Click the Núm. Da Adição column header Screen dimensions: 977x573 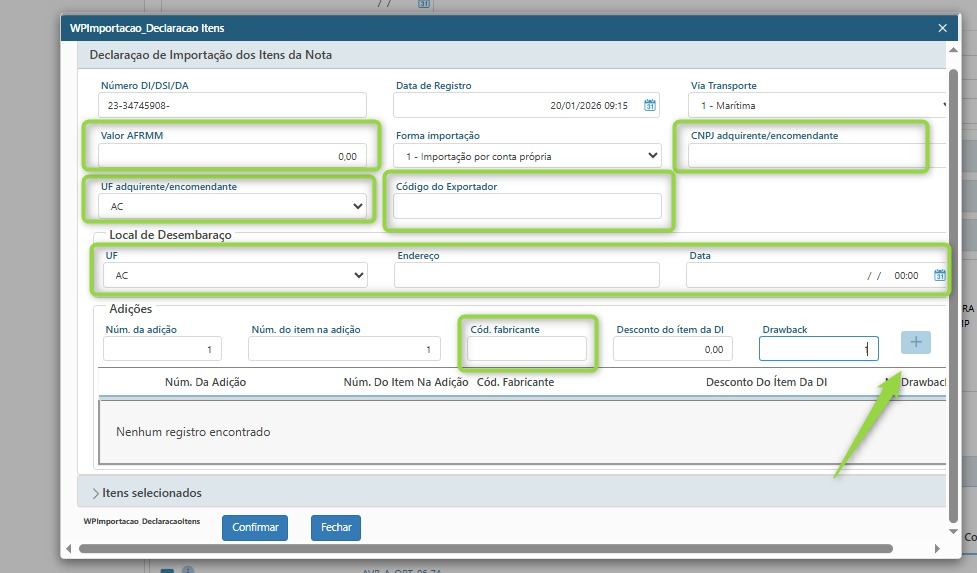pos(205,382)
